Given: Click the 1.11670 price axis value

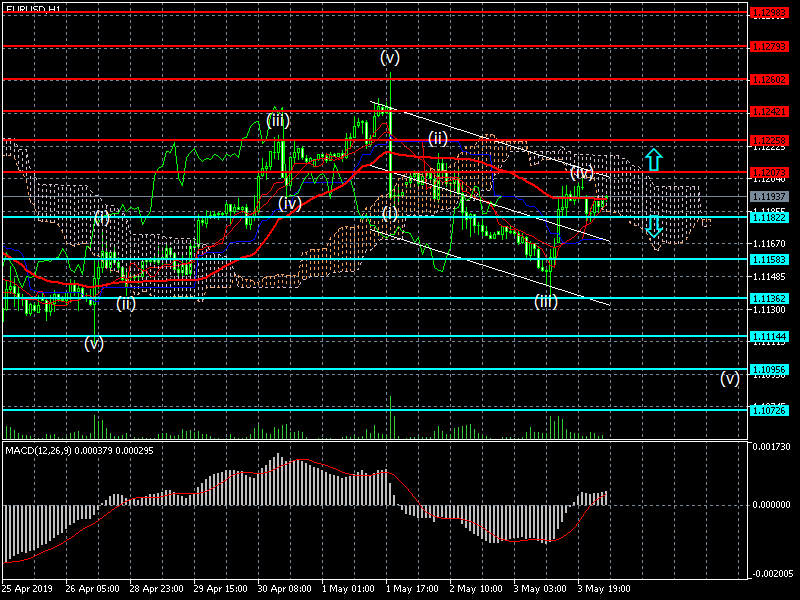Looking at the screenshot, I should tap(769, 244).
